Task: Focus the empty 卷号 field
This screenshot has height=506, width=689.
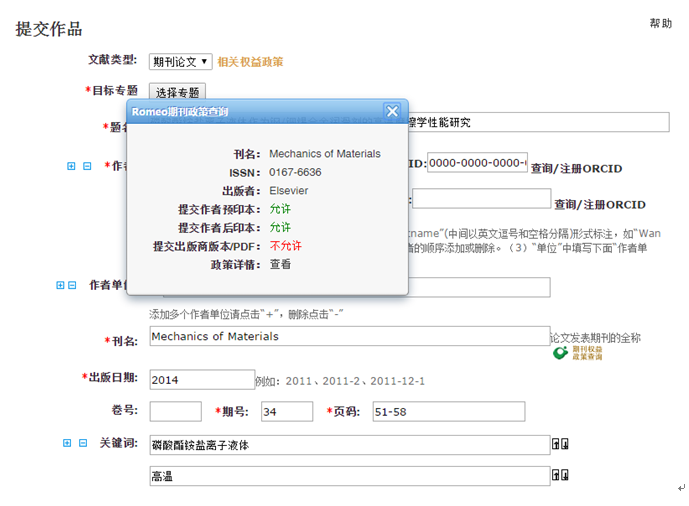Action: tap(175, 412)
